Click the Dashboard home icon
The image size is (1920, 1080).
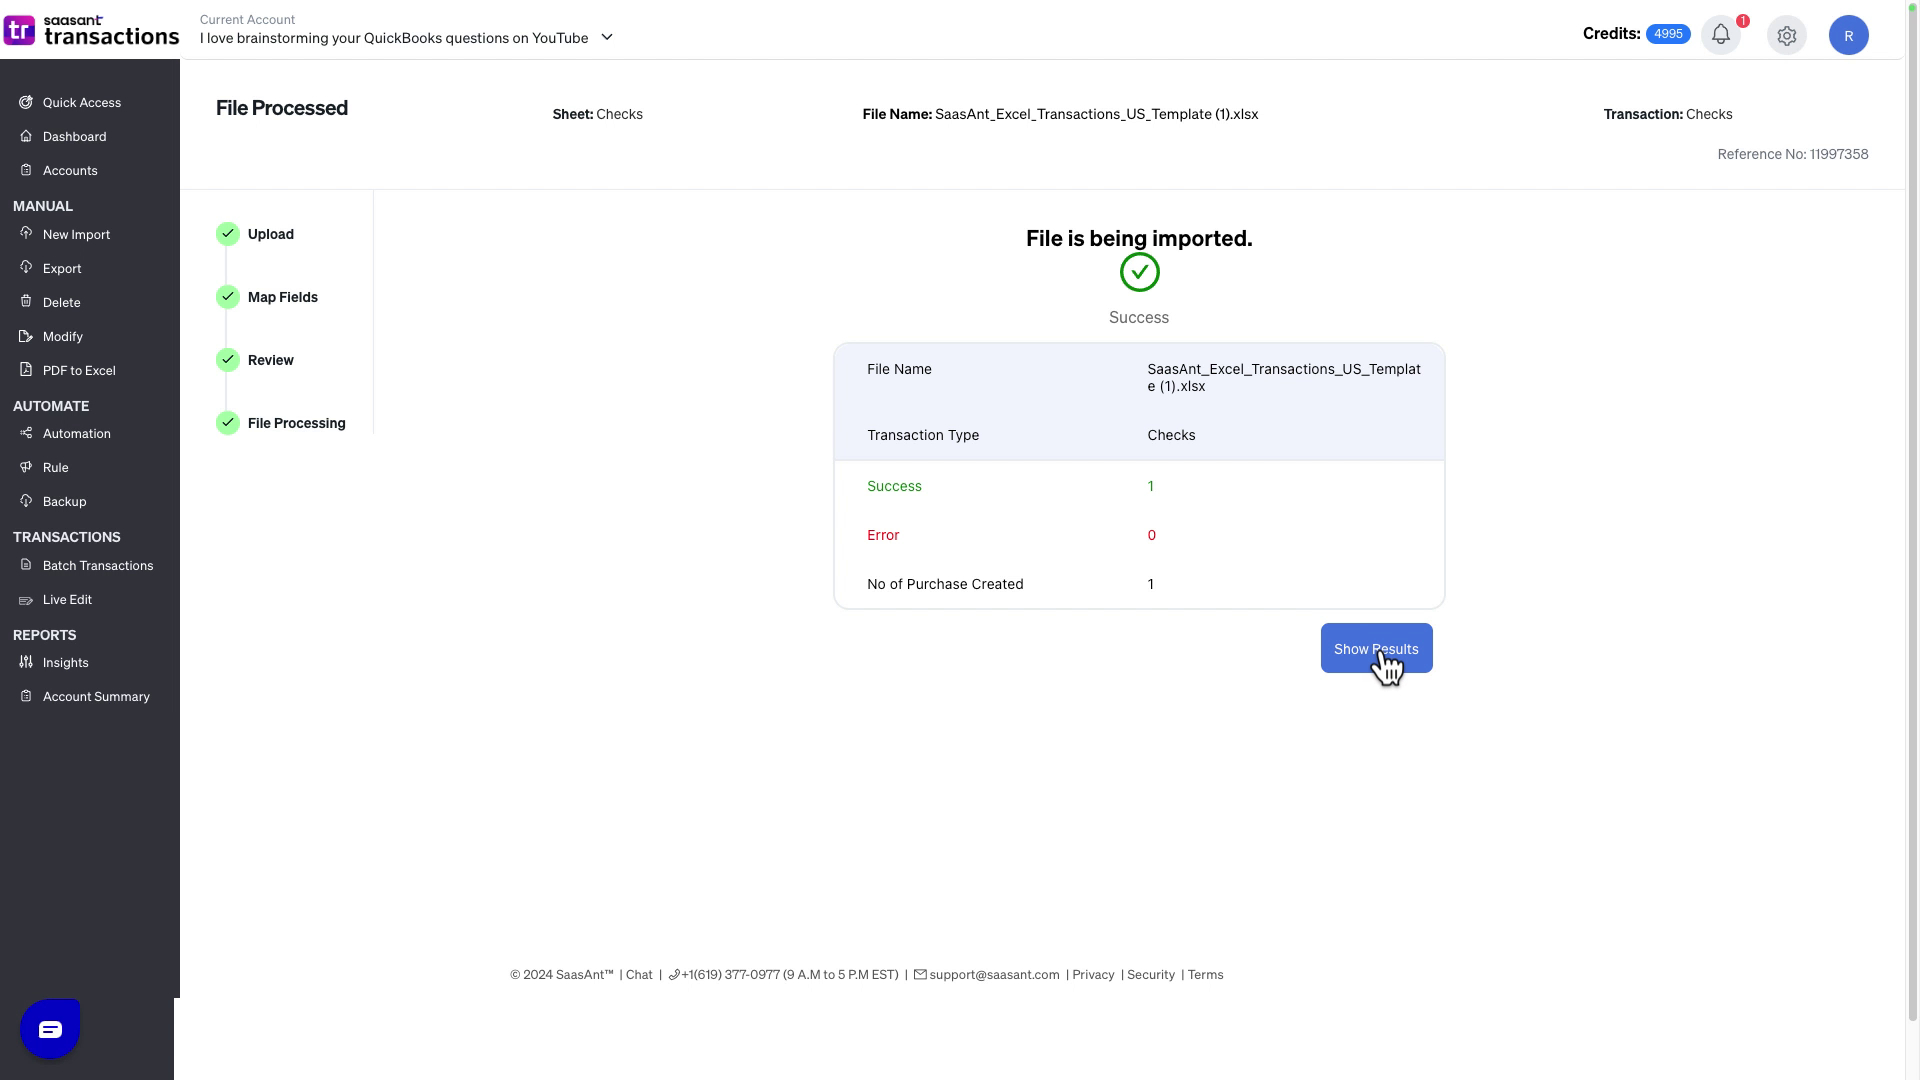coord(26,136)
